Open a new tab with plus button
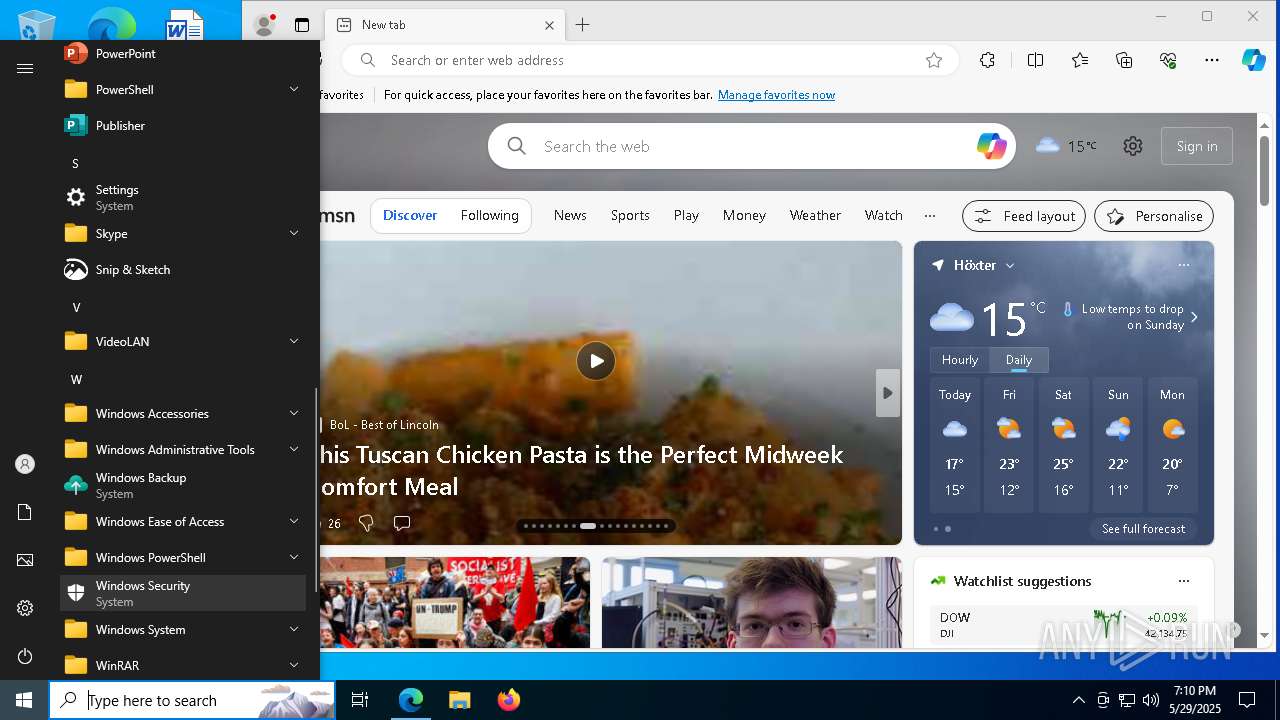 coord(582,25)
